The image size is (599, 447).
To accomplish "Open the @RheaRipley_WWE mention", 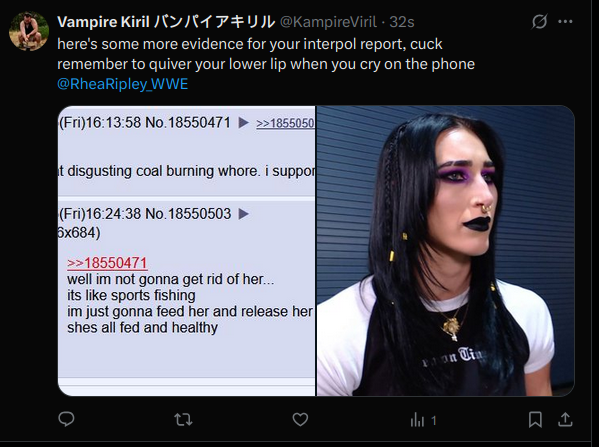I will click(123, 84).
